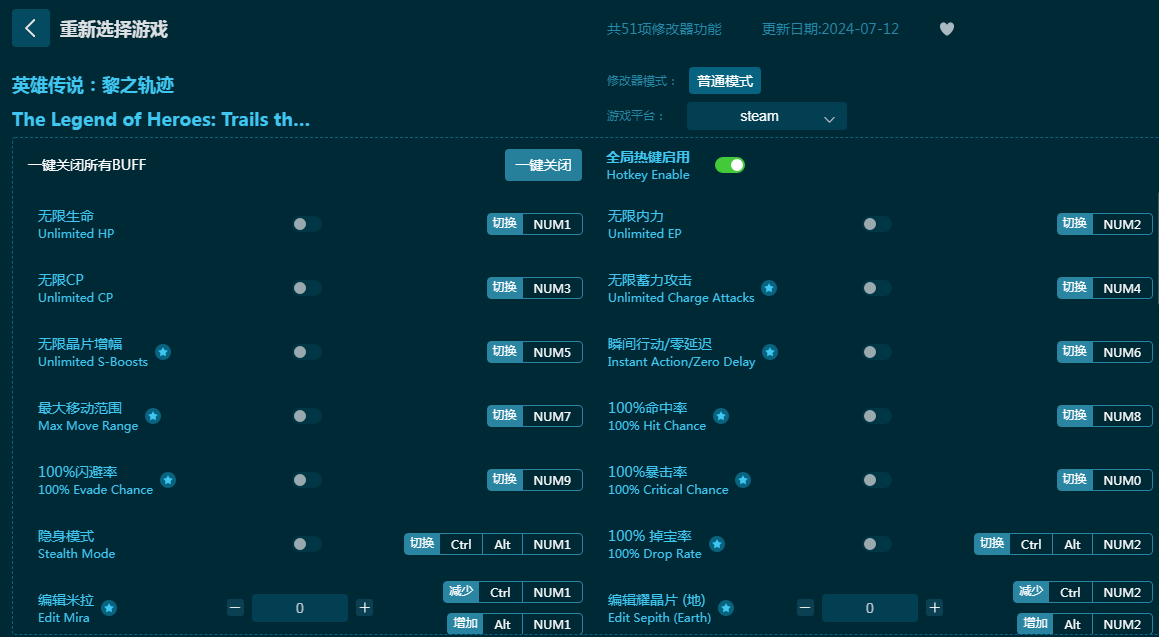1159x637 pixels.
Task: Enable 100% Critical Chance switch
Action: tap(877, 480)
